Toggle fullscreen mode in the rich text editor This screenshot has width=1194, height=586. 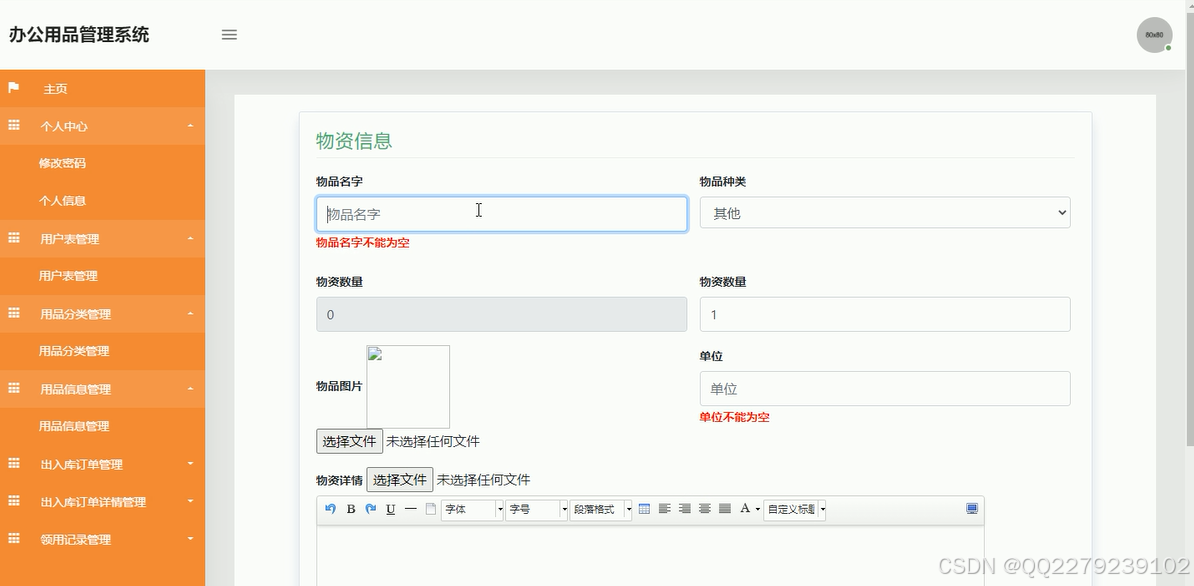point(970,509)
